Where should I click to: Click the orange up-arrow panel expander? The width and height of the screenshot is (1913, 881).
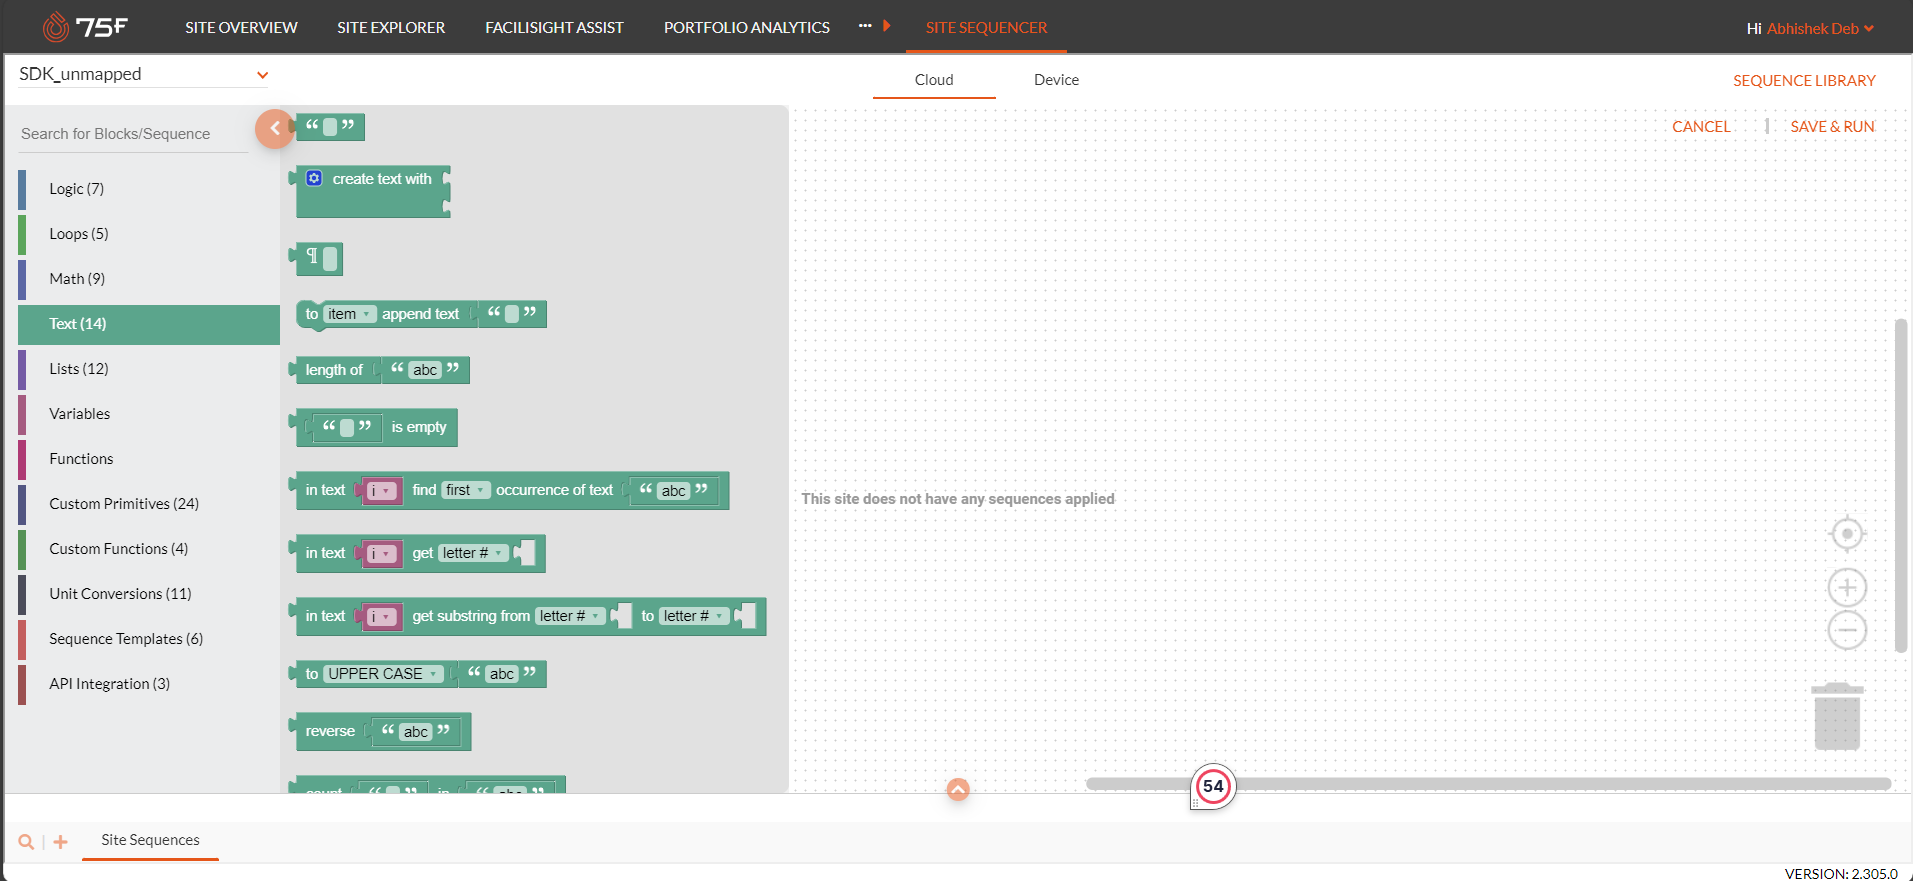point(958,790)
